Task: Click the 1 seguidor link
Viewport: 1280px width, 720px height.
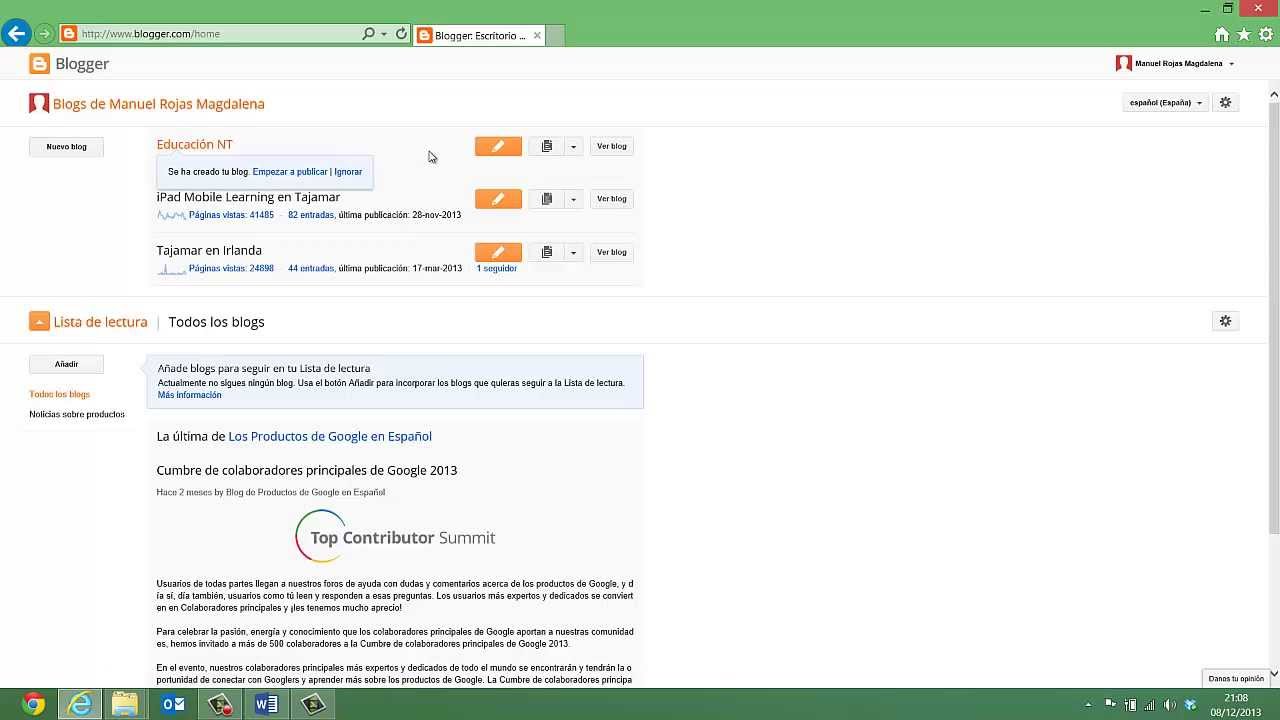Action: pyautogui.click(x=496, y=268)
